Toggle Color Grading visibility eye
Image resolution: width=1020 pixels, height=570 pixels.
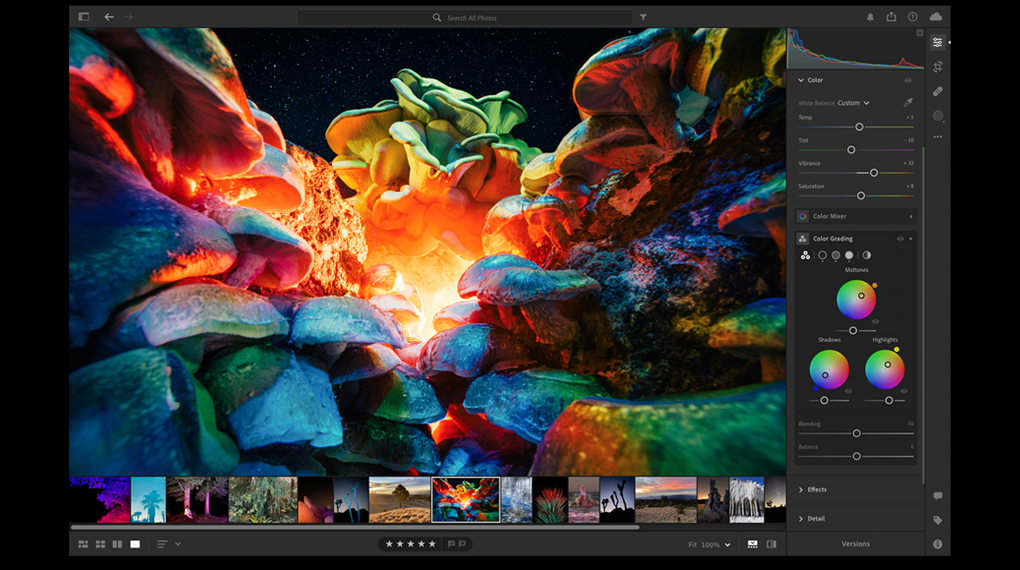click(900, 239)
